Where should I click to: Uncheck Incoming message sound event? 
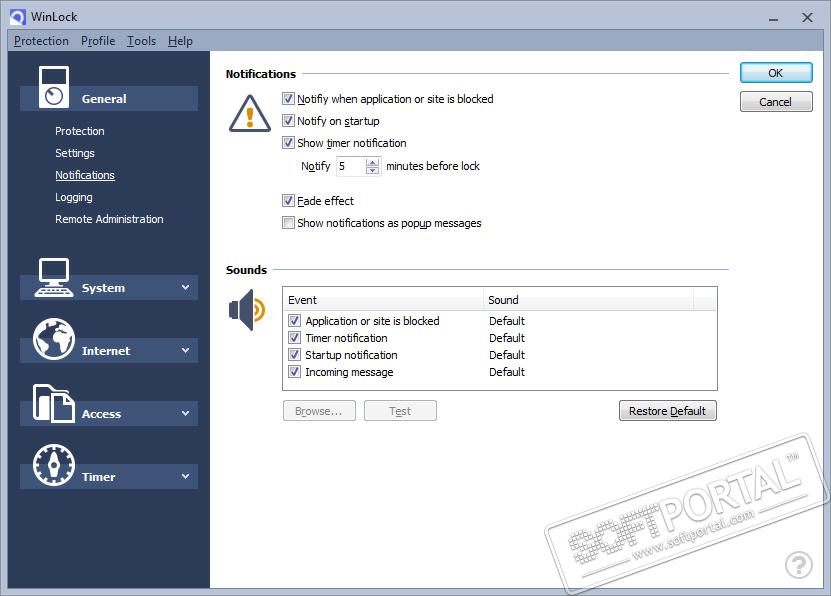tap(294, 371)
